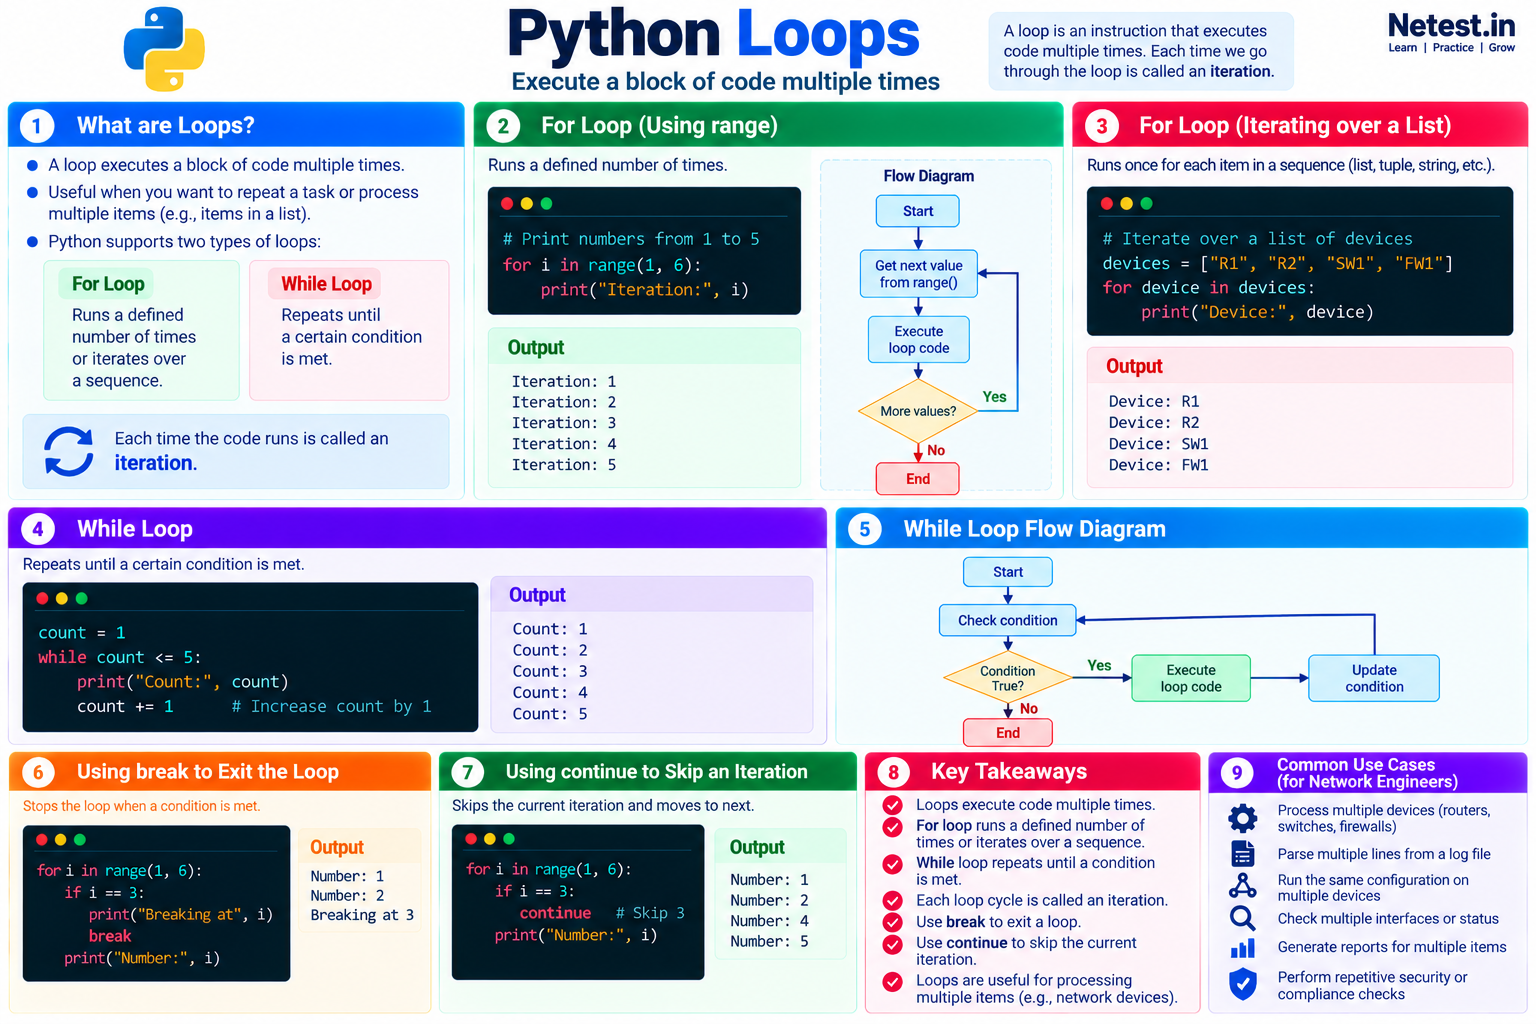Image resolution: width=1536 pixels, height=1024 pixels.
Task: Click the check icon beside Use break to exit
Action: coord(892,922)
